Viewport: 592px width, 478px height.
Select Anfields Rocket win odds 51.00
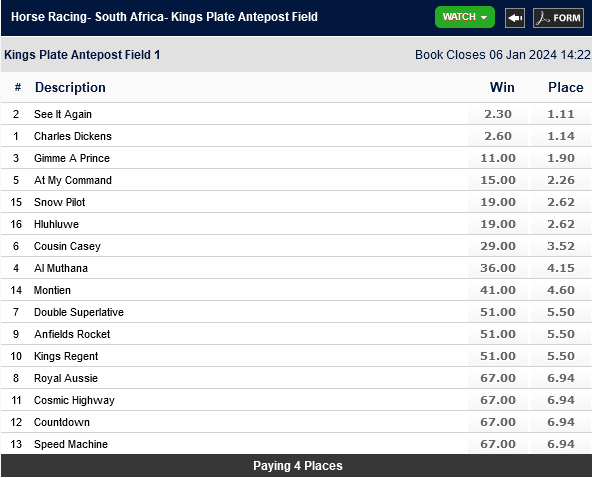pos(498,334)
